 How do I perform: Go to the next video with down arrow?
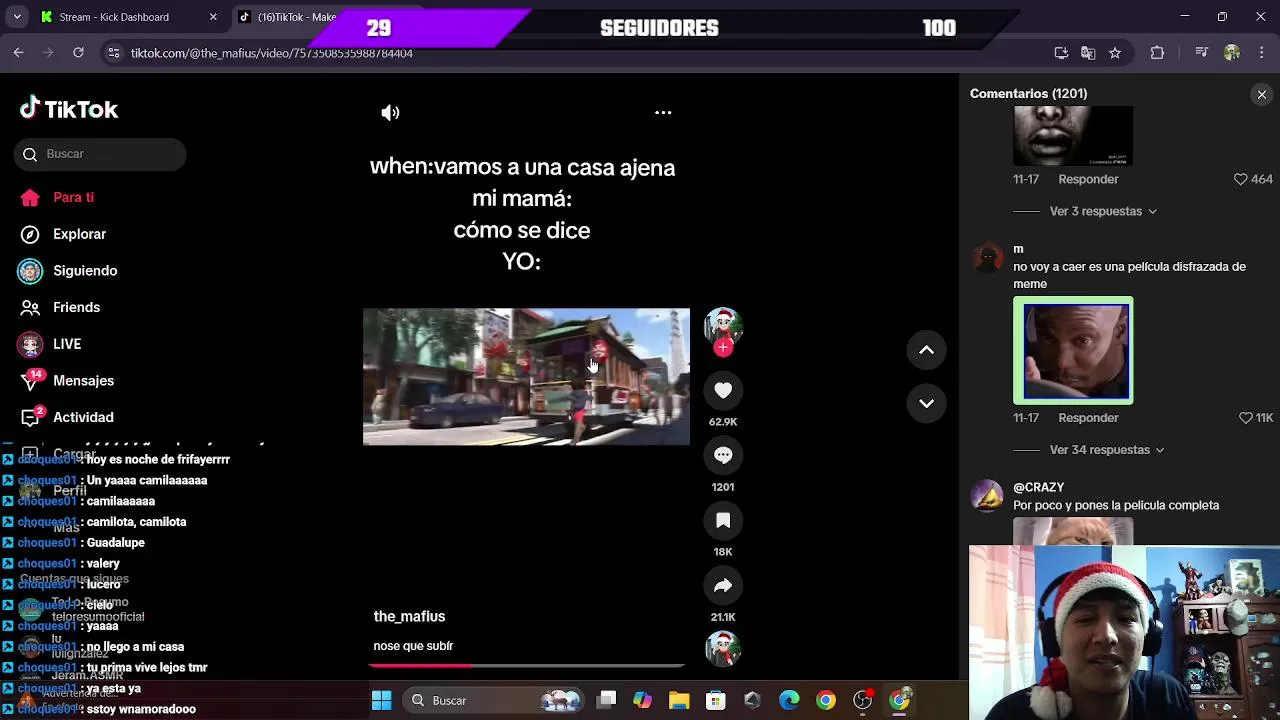tap(927, 403)
